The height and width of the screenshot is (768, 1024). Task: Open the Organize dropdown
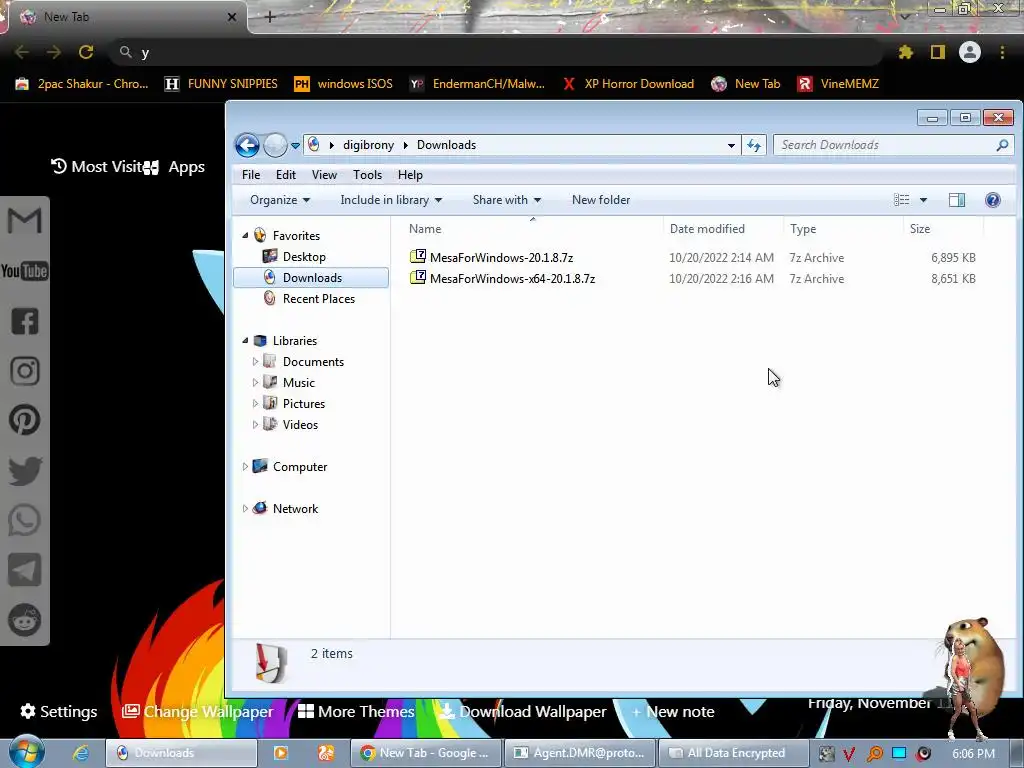point(280,200)
